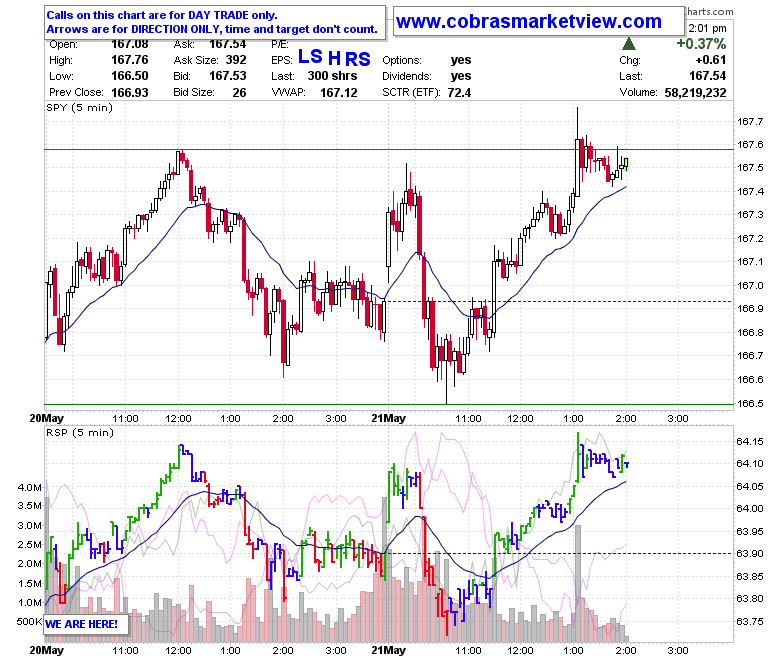
Task: Select the 'WE ARE HERE!' label box
Action: (87, 624)
